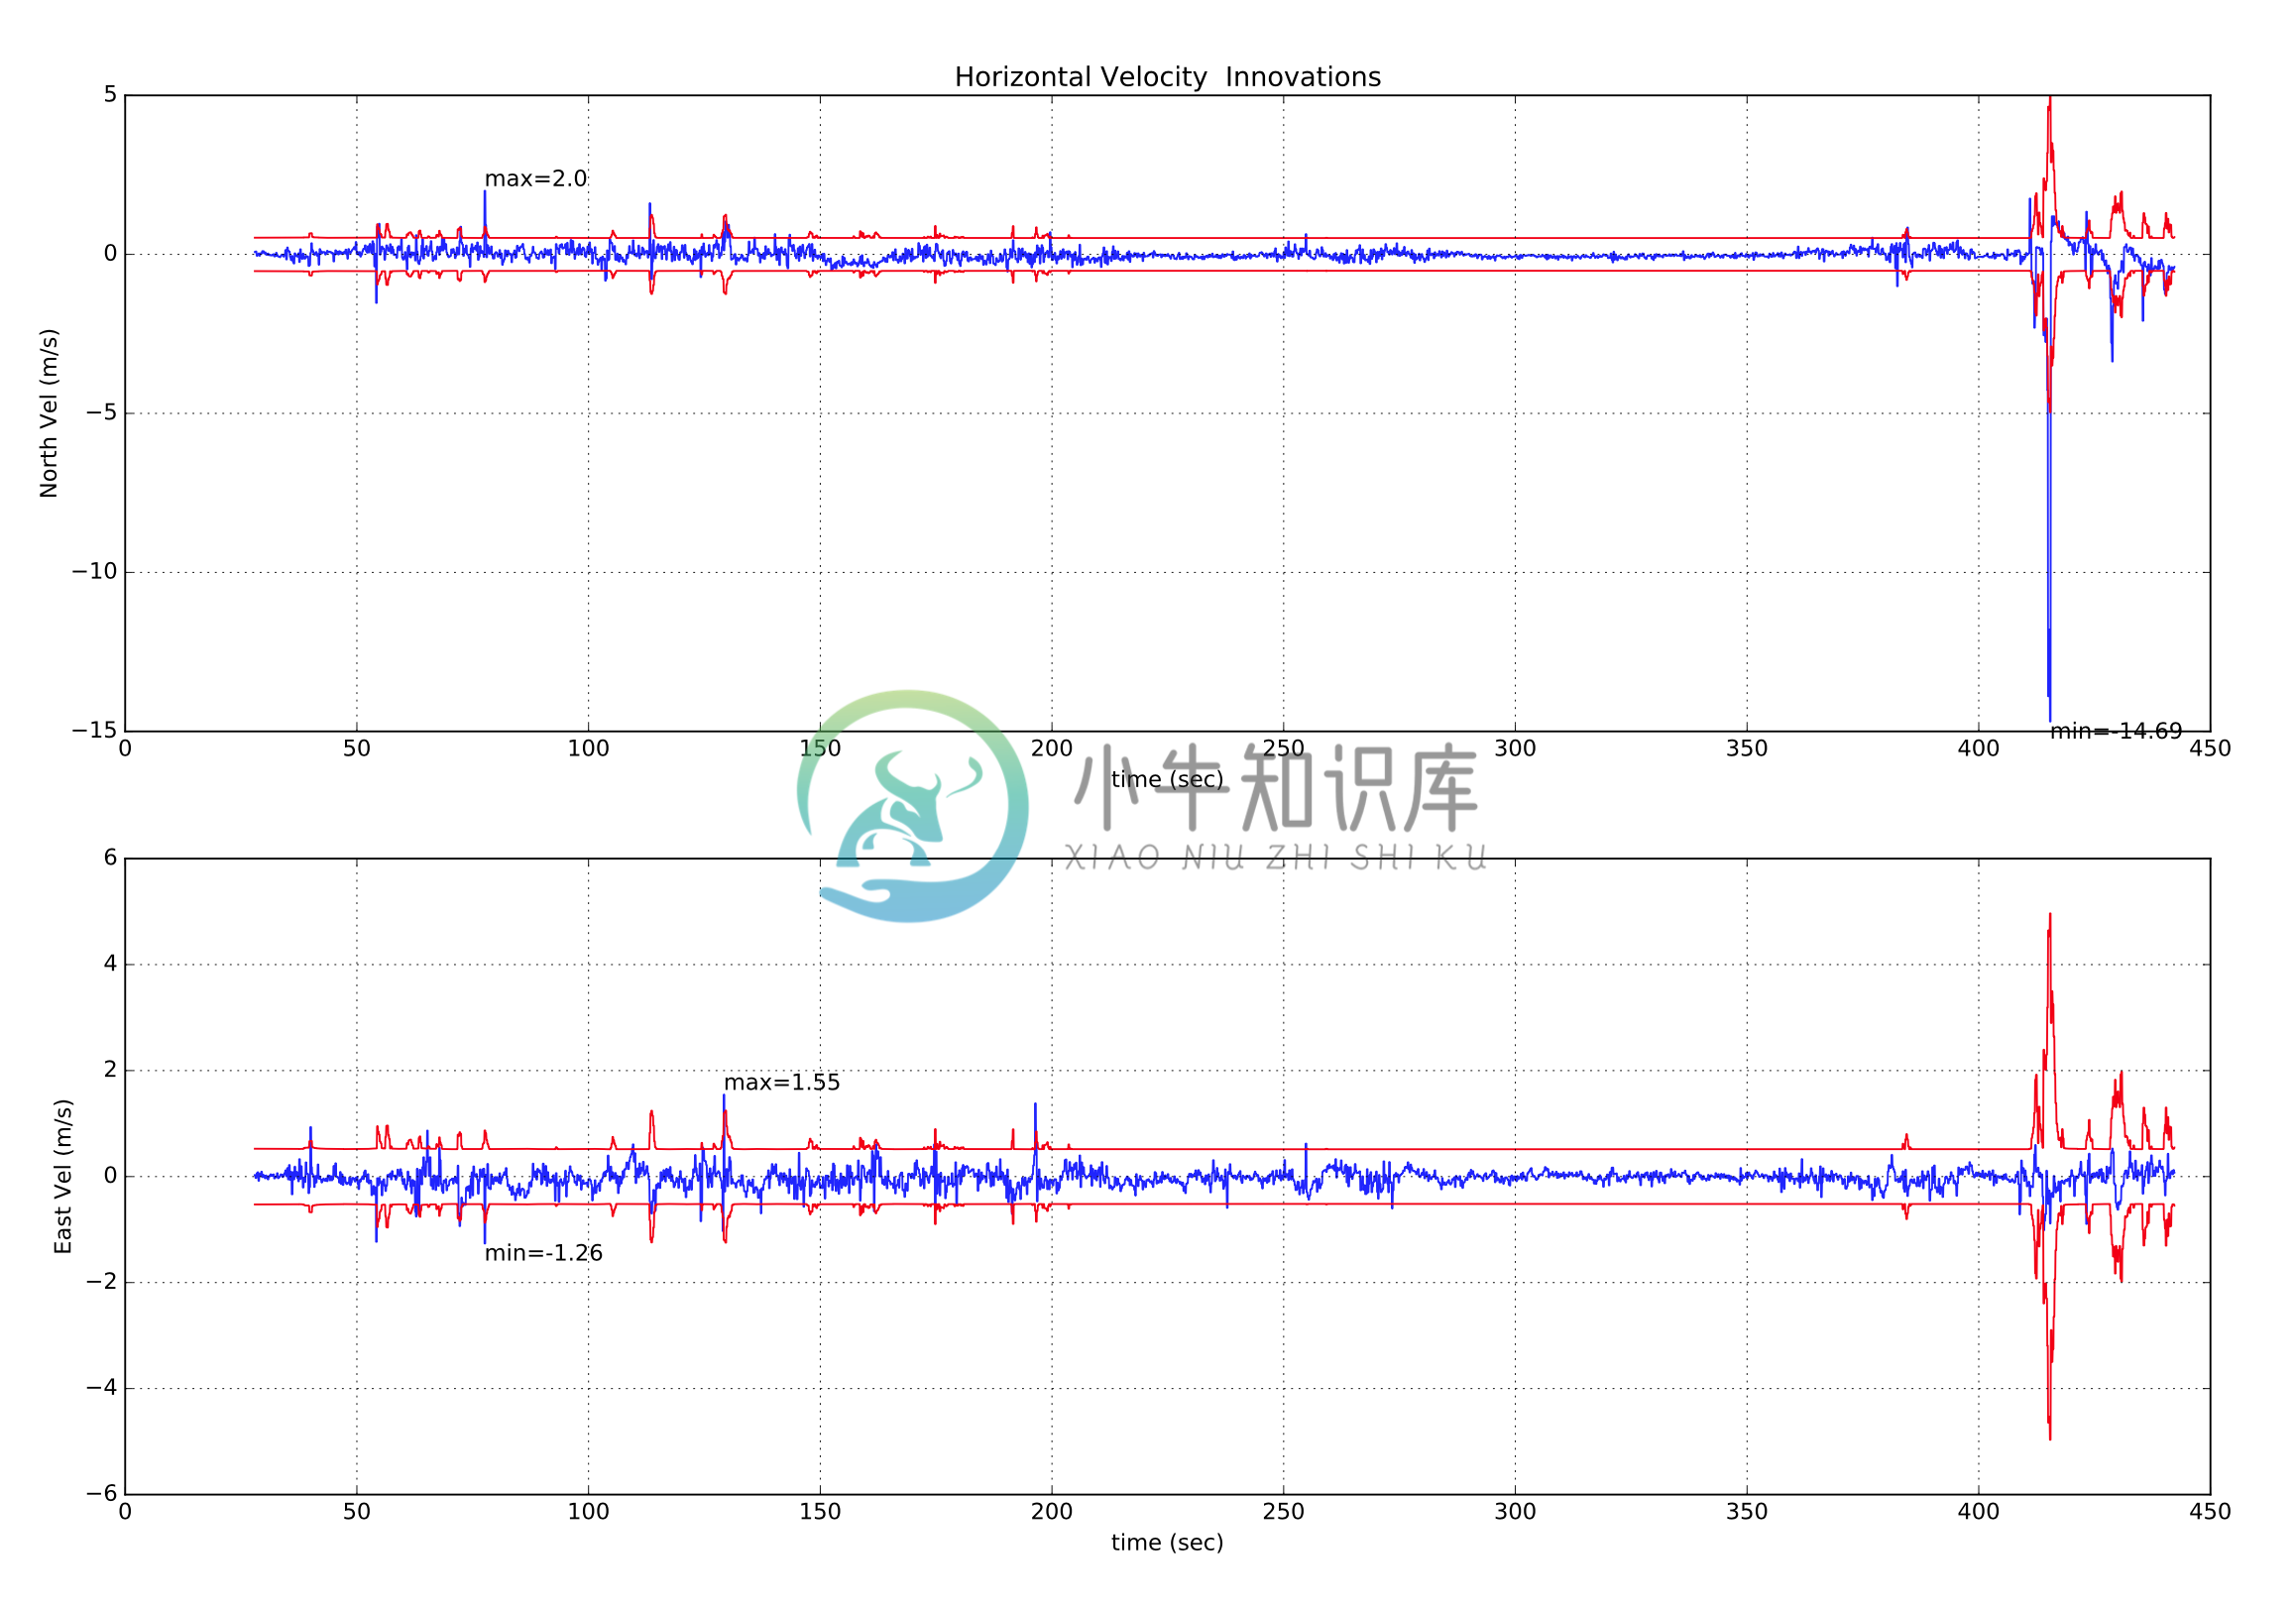Click the bottom plot 'time (sec)' label
Image resolution: width=2296 pixels, height=1610 pixels.
pos(1167,1542)
